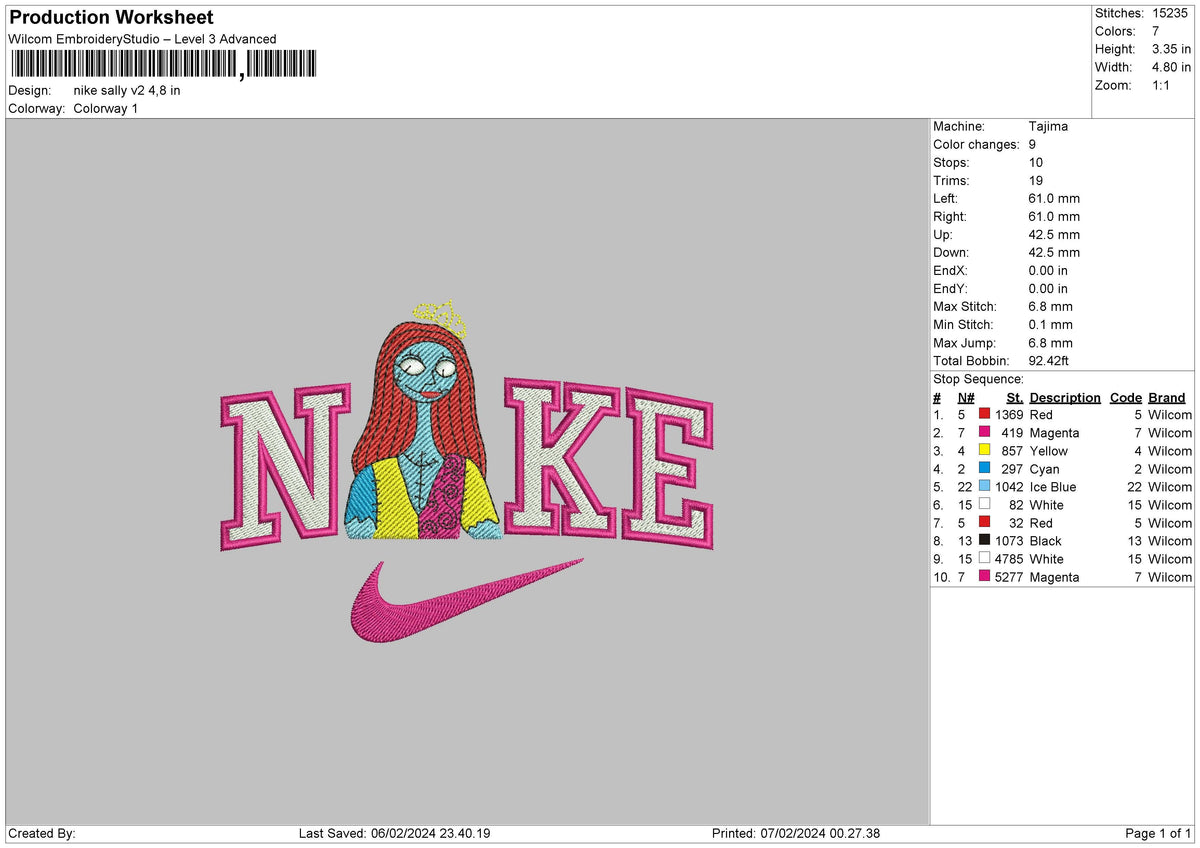This screenshot has width=1200, height=848.
Task: Click the "Created By:" footer label
Action: (x=42, y=834)
